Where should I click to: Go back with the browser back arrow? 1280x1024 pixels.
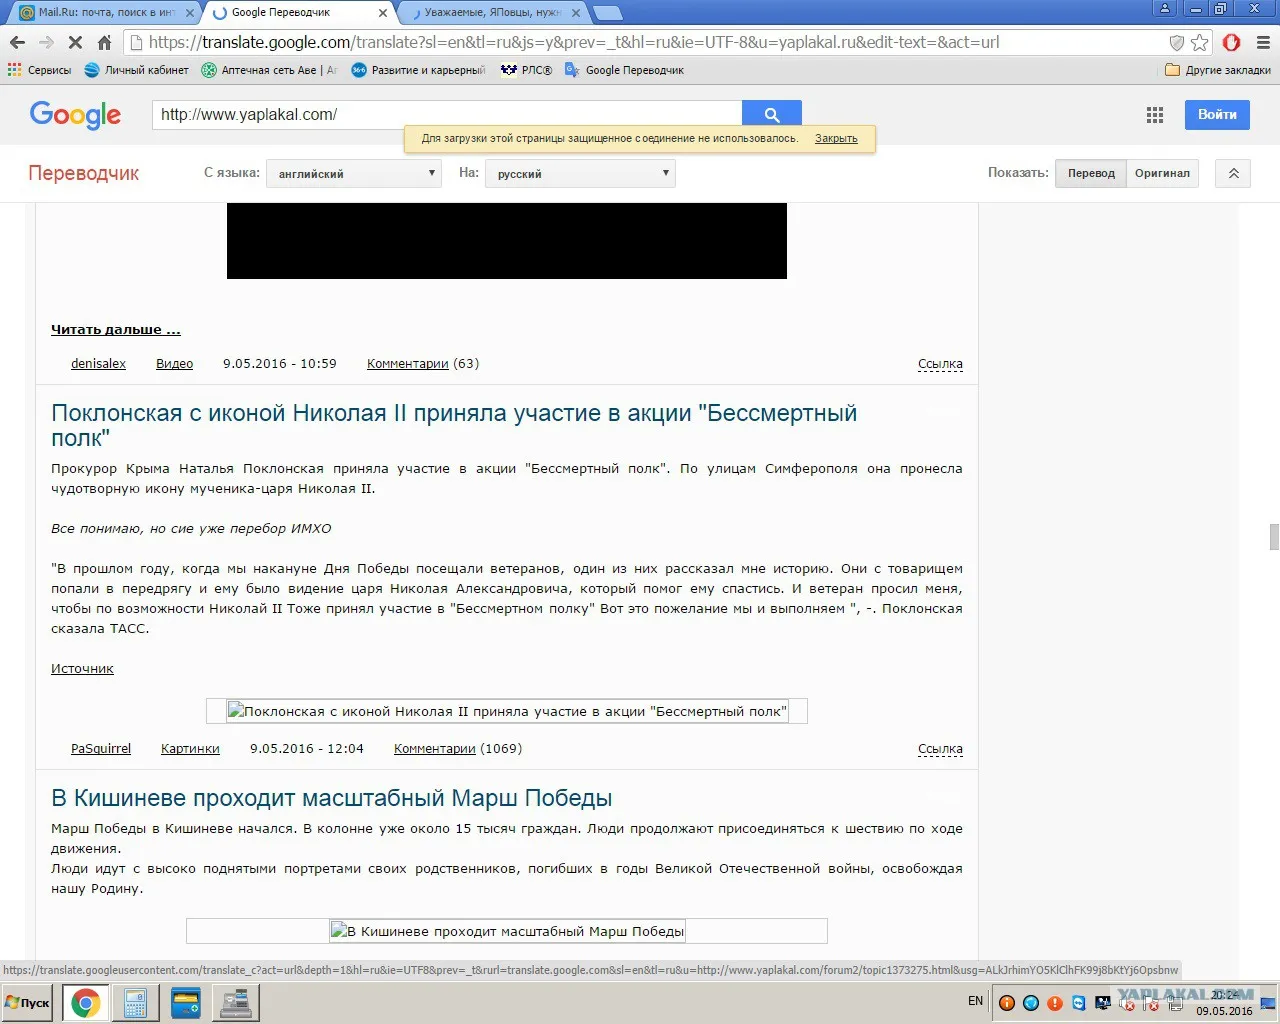(x=17, y=43)
